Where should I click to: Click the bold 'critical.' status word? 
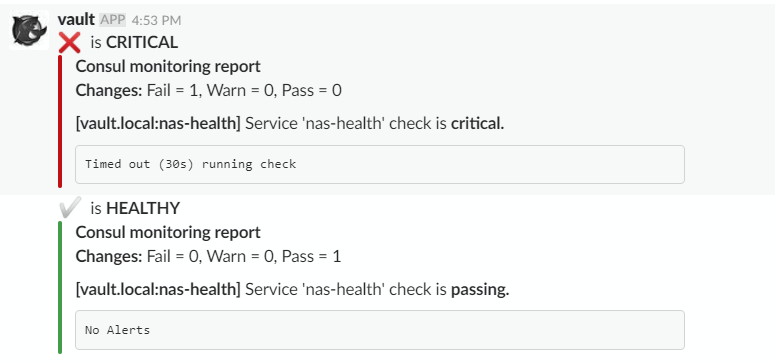[x=477, y=124]
